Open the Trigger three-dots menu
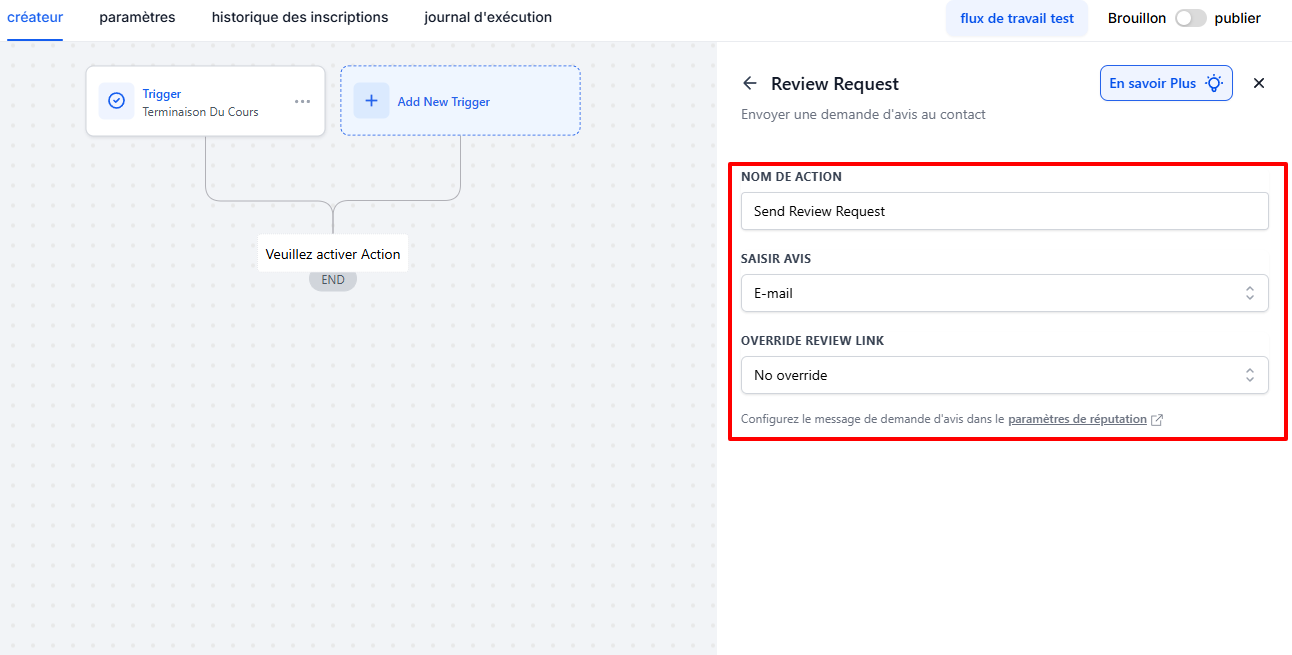 (302, 101)
